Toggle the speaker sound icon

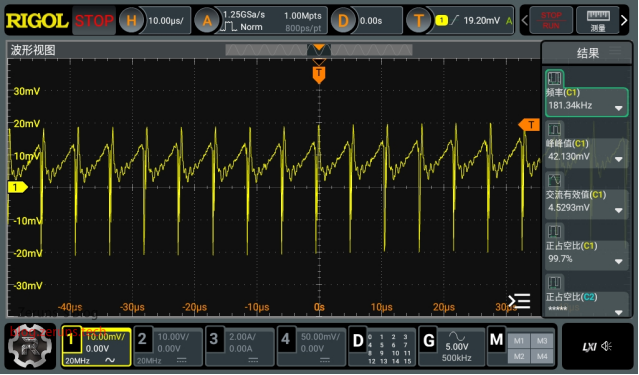click(x=606, y=346)
